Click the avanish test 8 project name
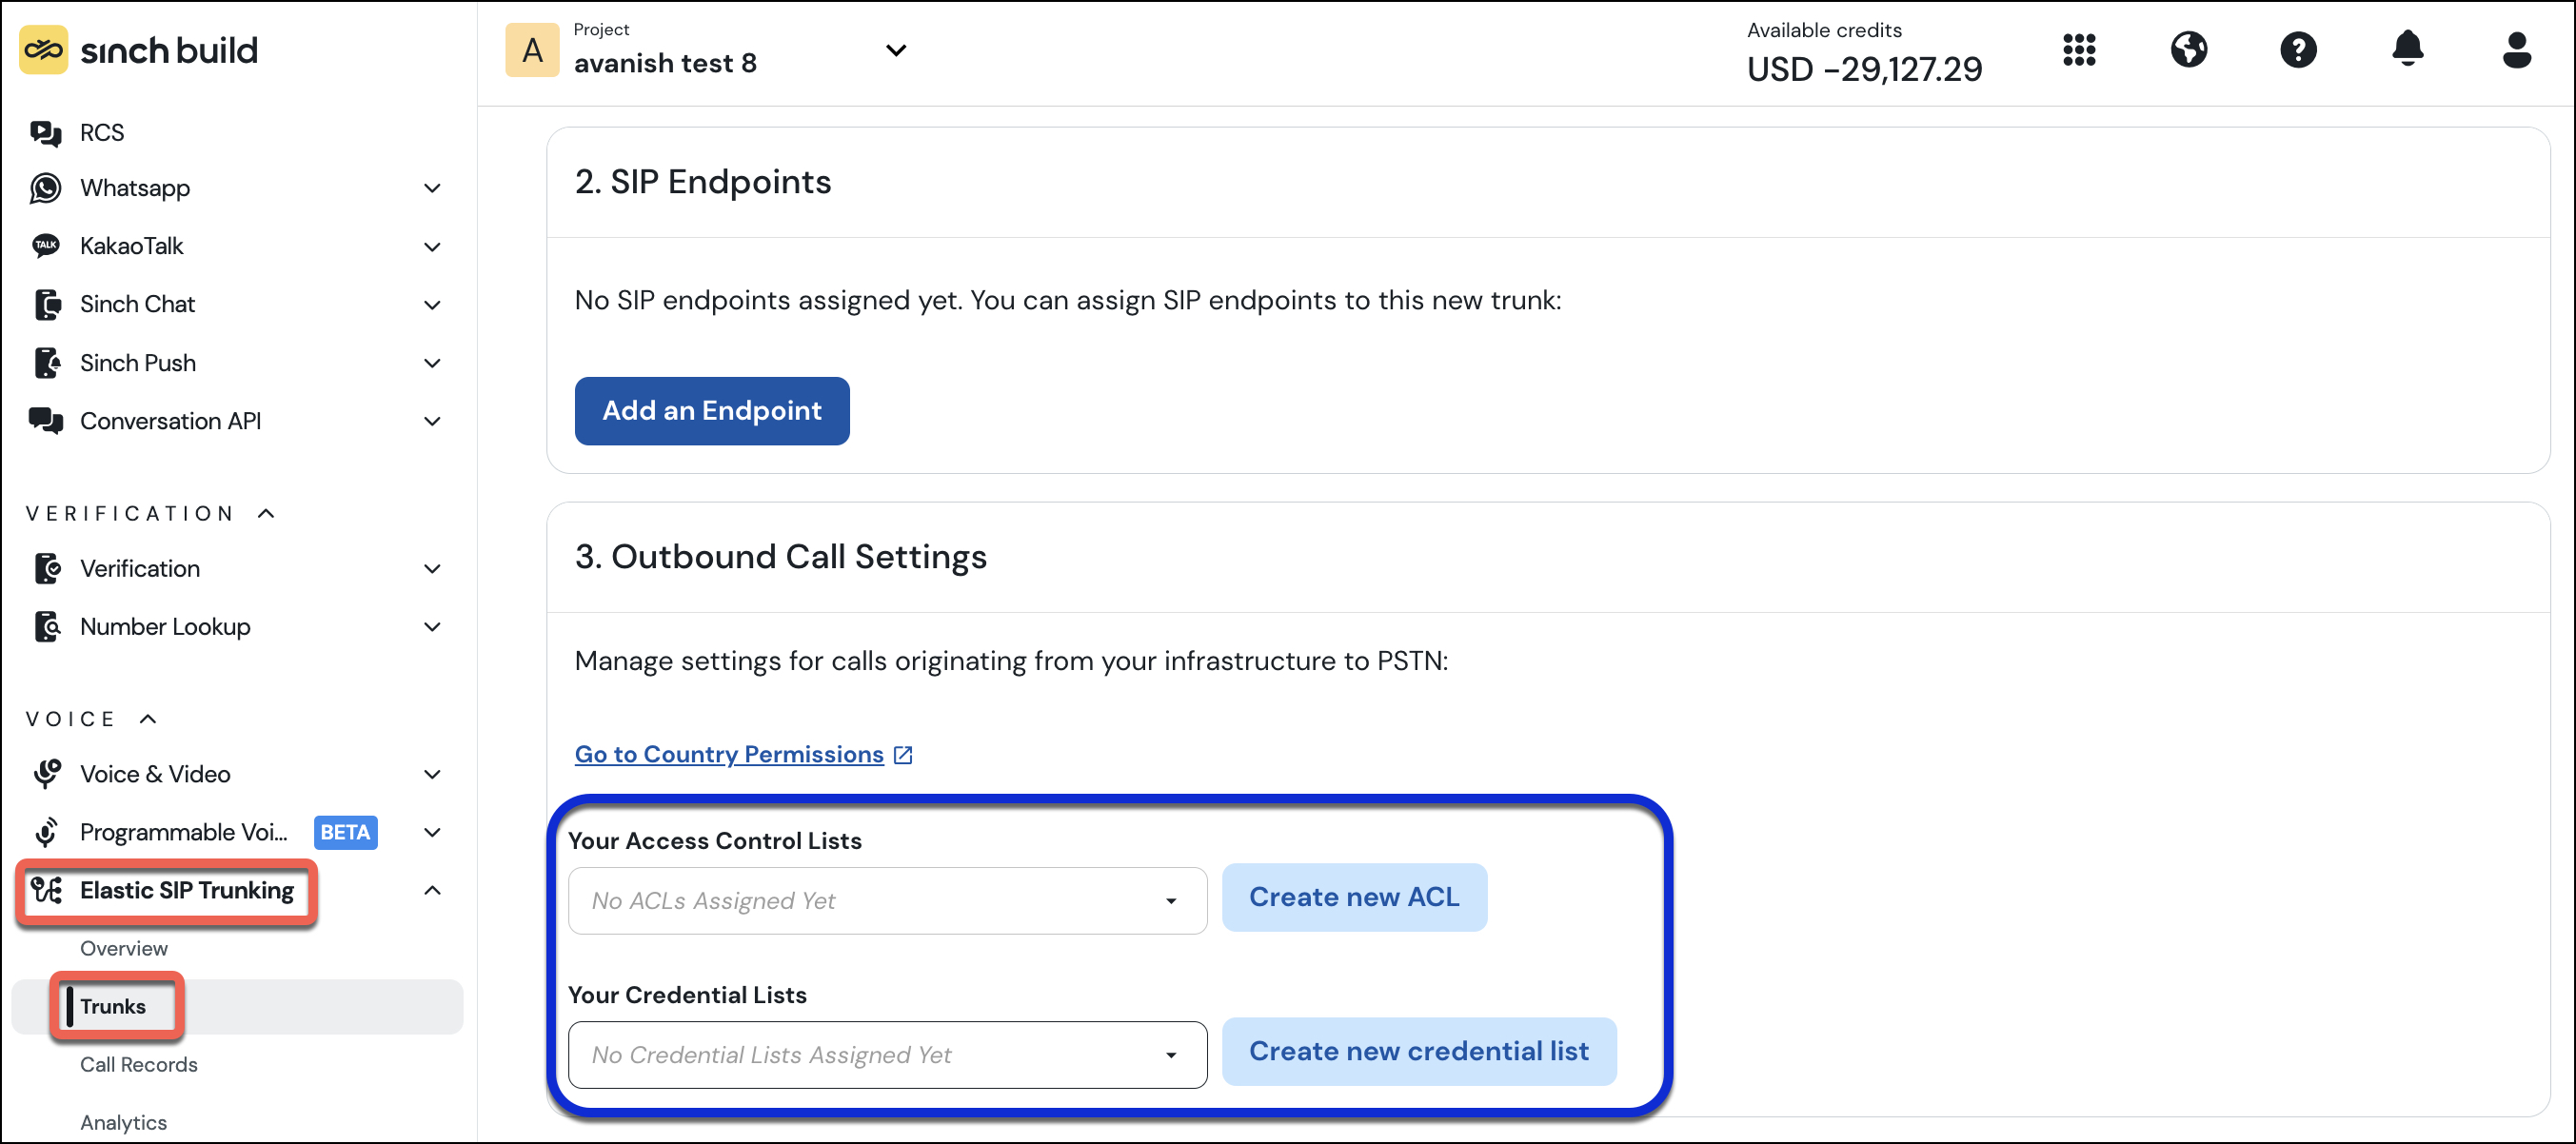This screenshot has width=2576, height=1144. (x=665, y=63)
